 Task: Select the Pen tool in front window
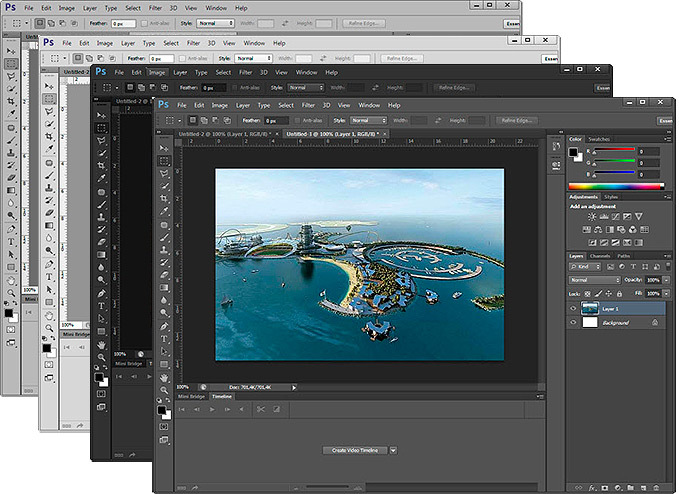164,326
